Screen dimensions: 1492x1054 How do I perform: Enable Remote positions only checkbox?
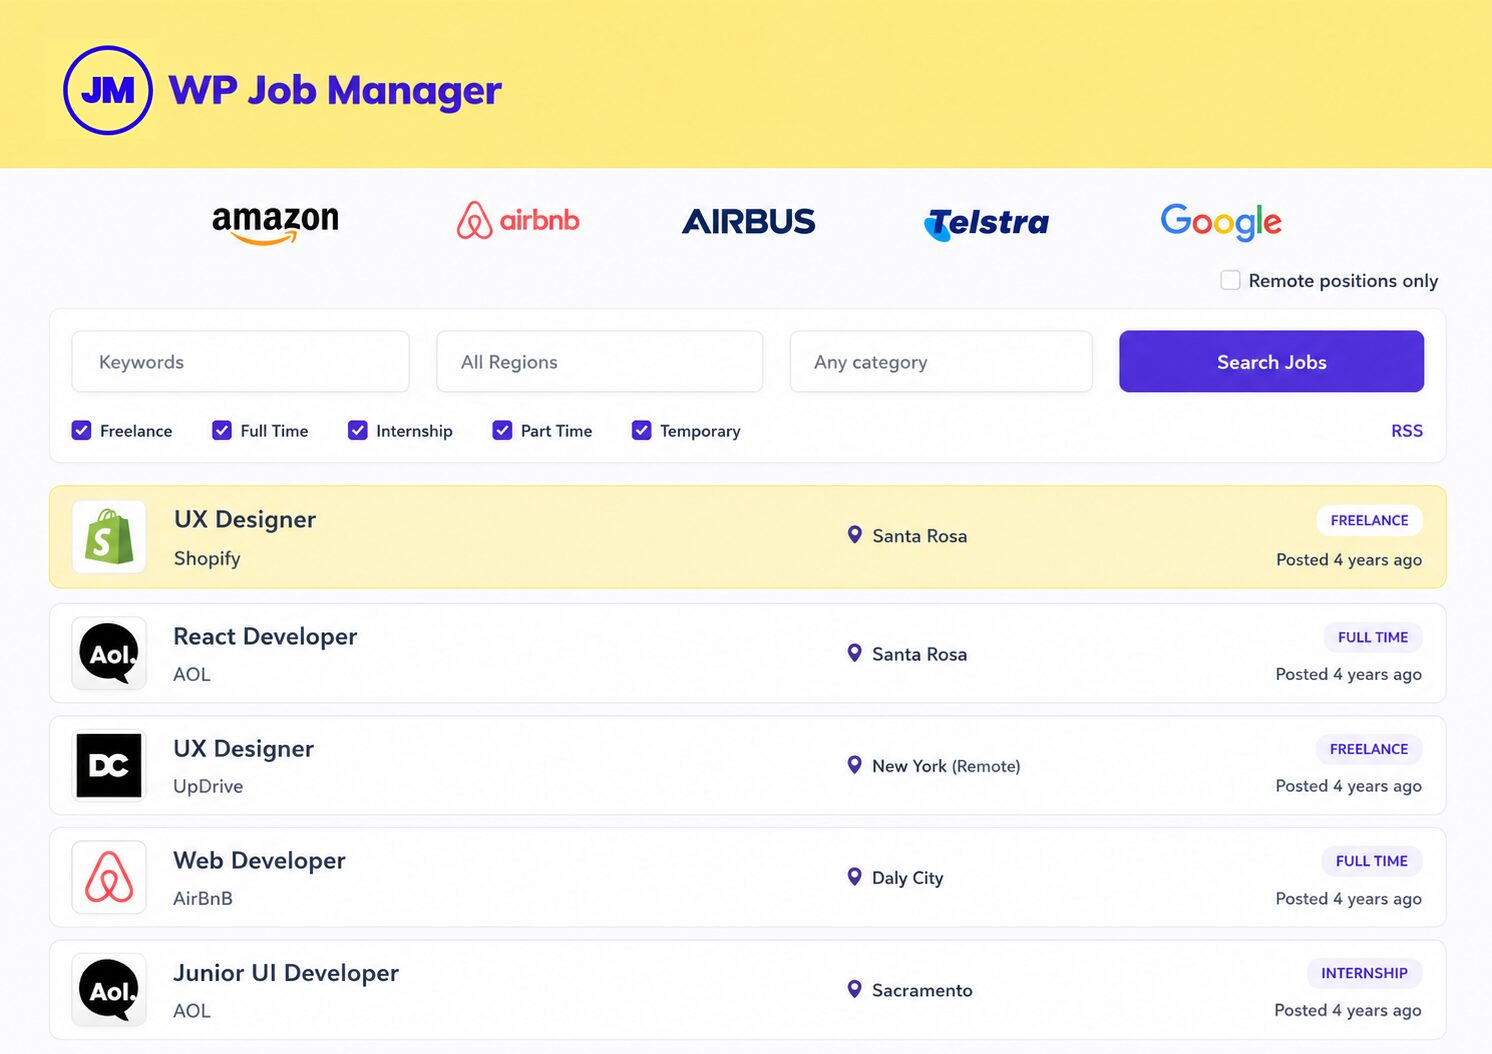point(1230,280)
